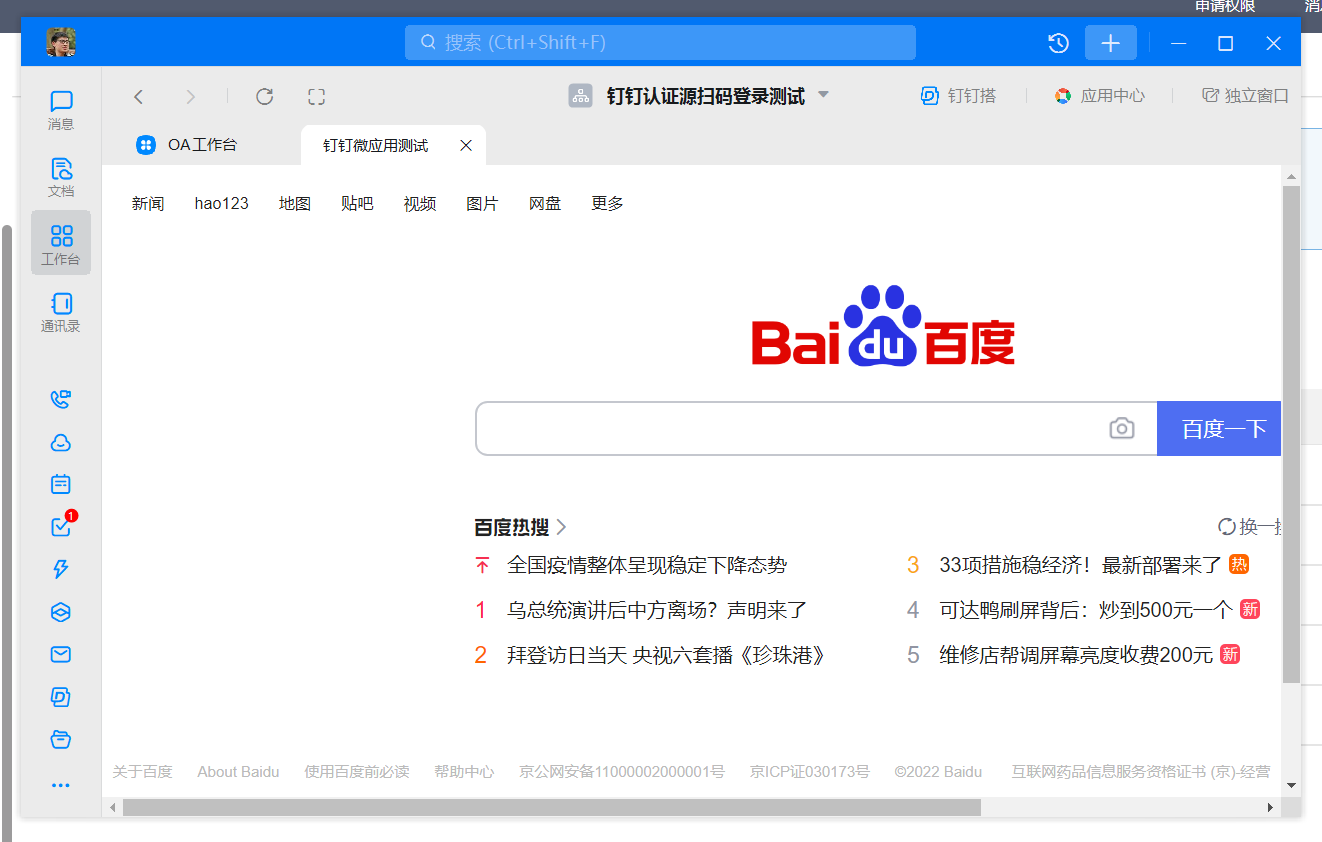Switch to the OA工作台 tab
Viewport: 1322px width, 842px height.
(187, 145)
